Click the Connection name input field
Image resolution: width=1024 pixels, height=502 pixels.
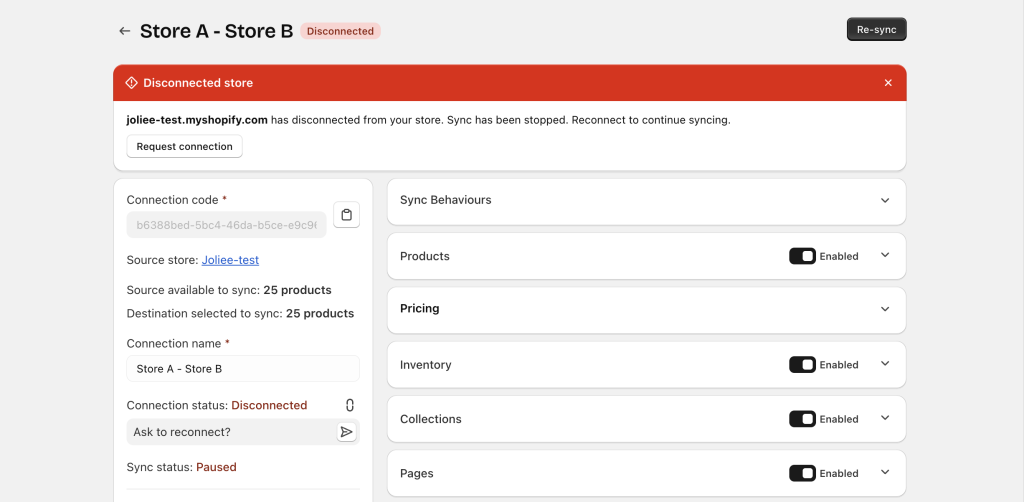click(242, 369)
